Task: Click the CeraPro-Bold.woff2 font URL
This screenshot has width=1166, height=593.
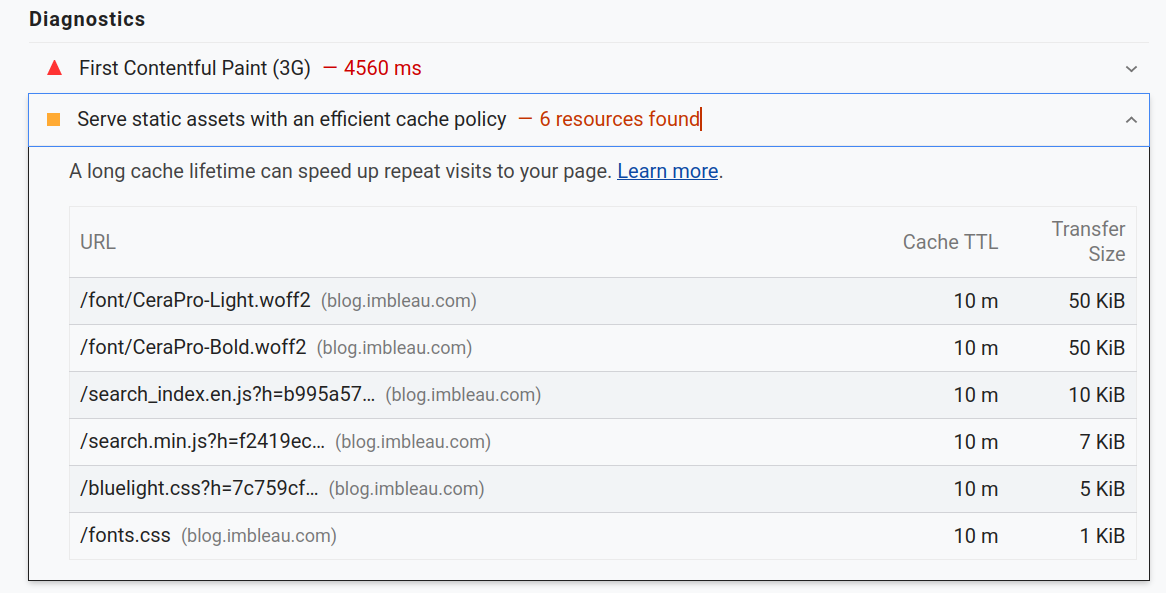Action: pos(193,348)
